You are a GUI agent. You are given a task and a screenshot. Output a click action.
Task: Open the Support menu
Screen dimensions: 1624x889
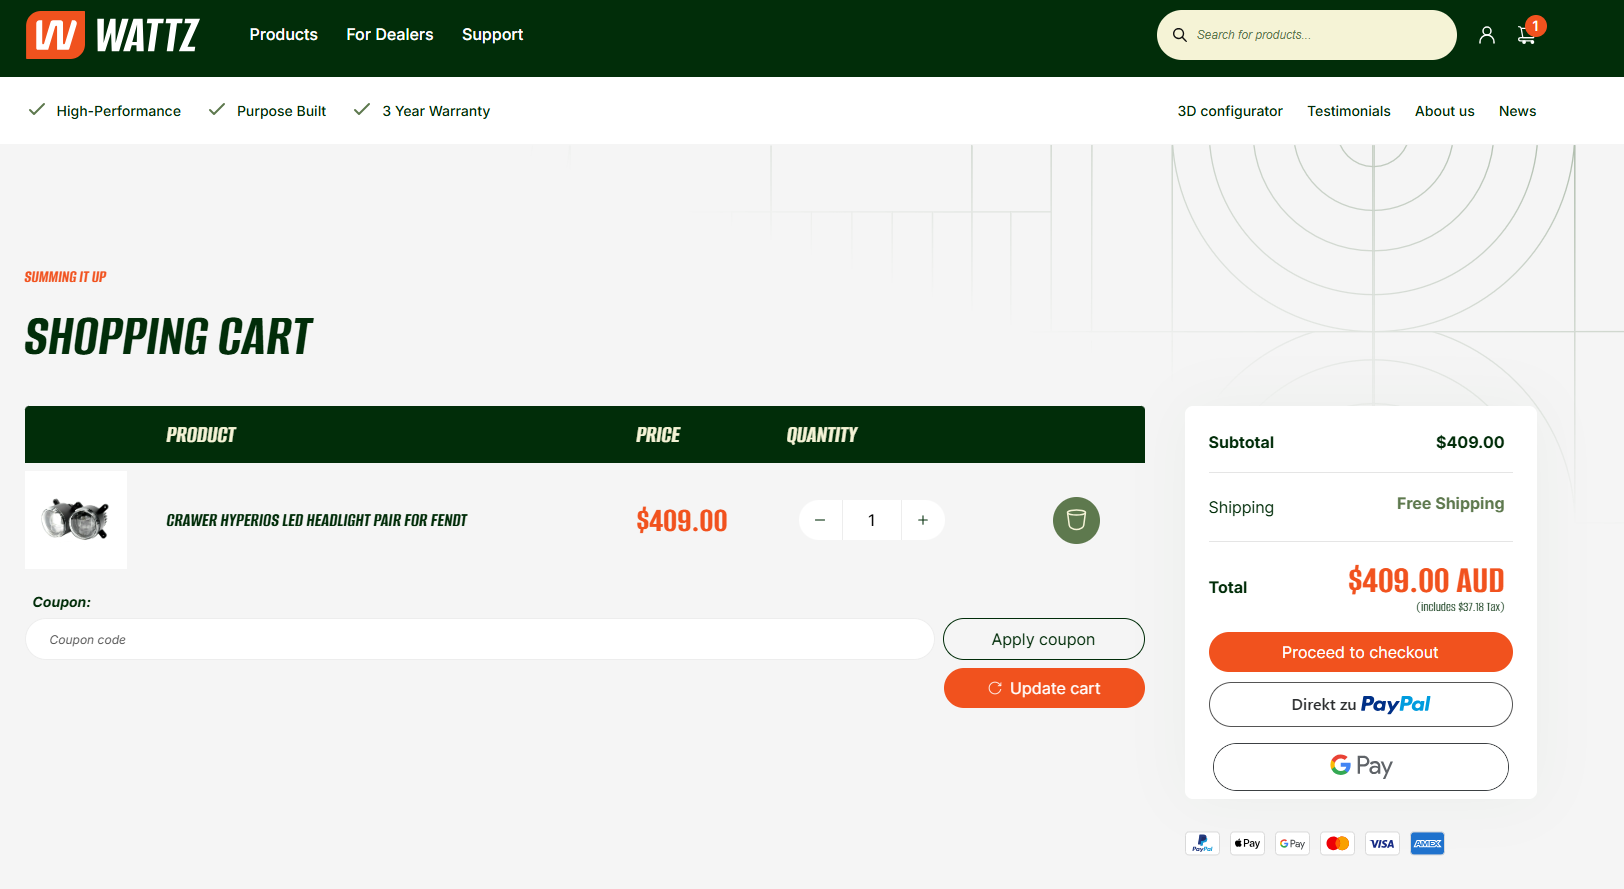point(492,35)
